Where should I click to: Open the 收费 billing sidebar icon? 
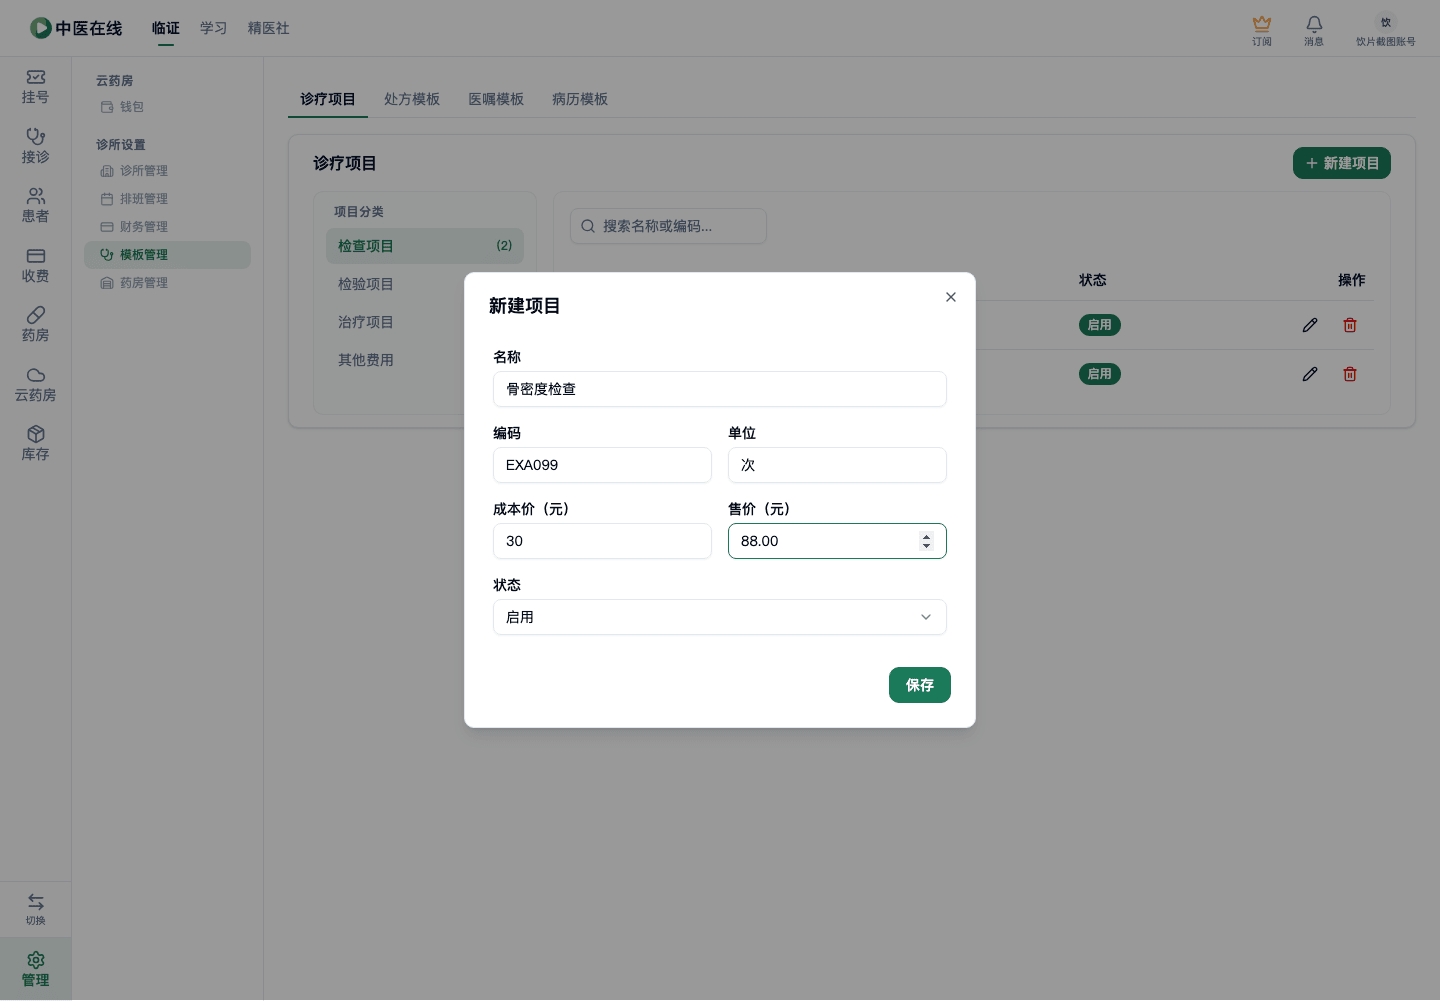(x=35, y=266)
